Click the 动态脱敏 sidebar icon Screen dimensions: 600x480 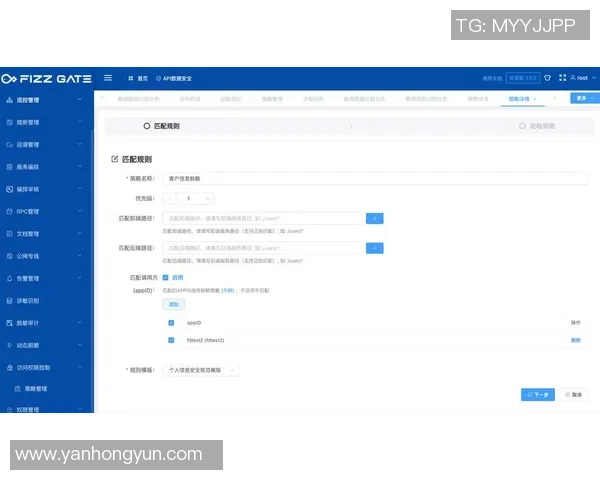click(x=10, y=345)
